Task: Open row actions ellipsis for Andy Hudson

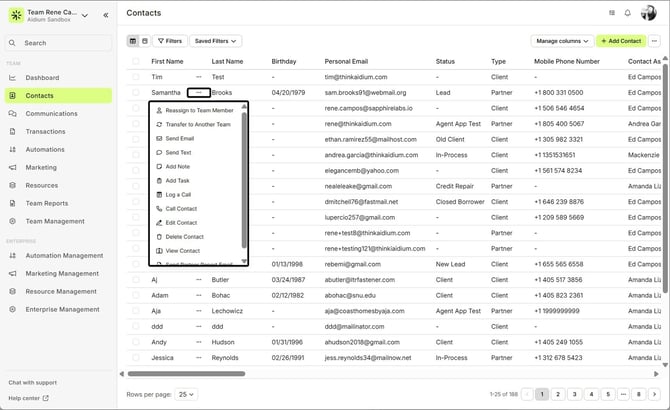Action: [x=199, y=342]
